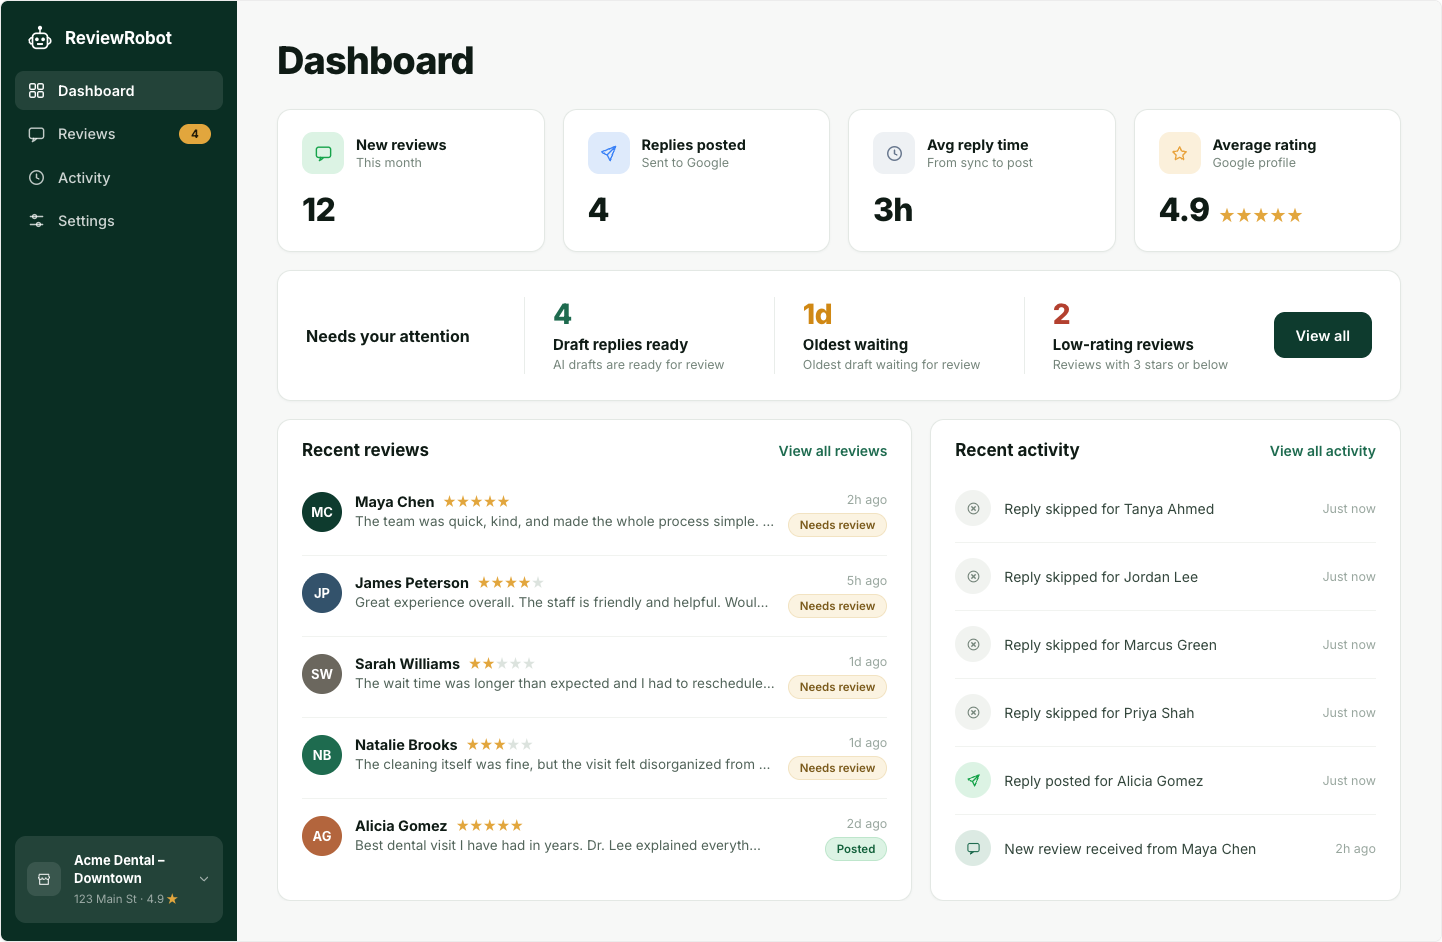Click 'Reply posted for Alicia Gomez'
The width and height of the screenshot is (1442, 942).
click(1103, 781)
